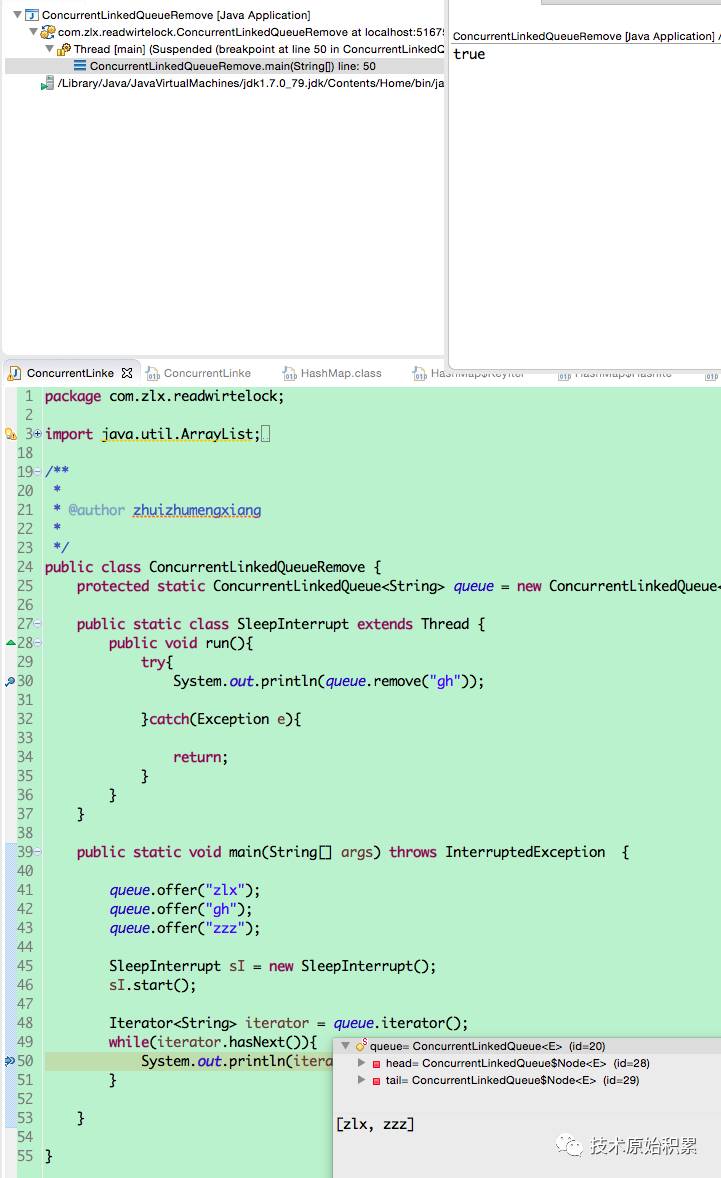Click the [zlx, zzz] value in the popup
Image resolution: width=721 pixels, height=1178 pixels.
pyautogui.click(x=375, y=1125)
